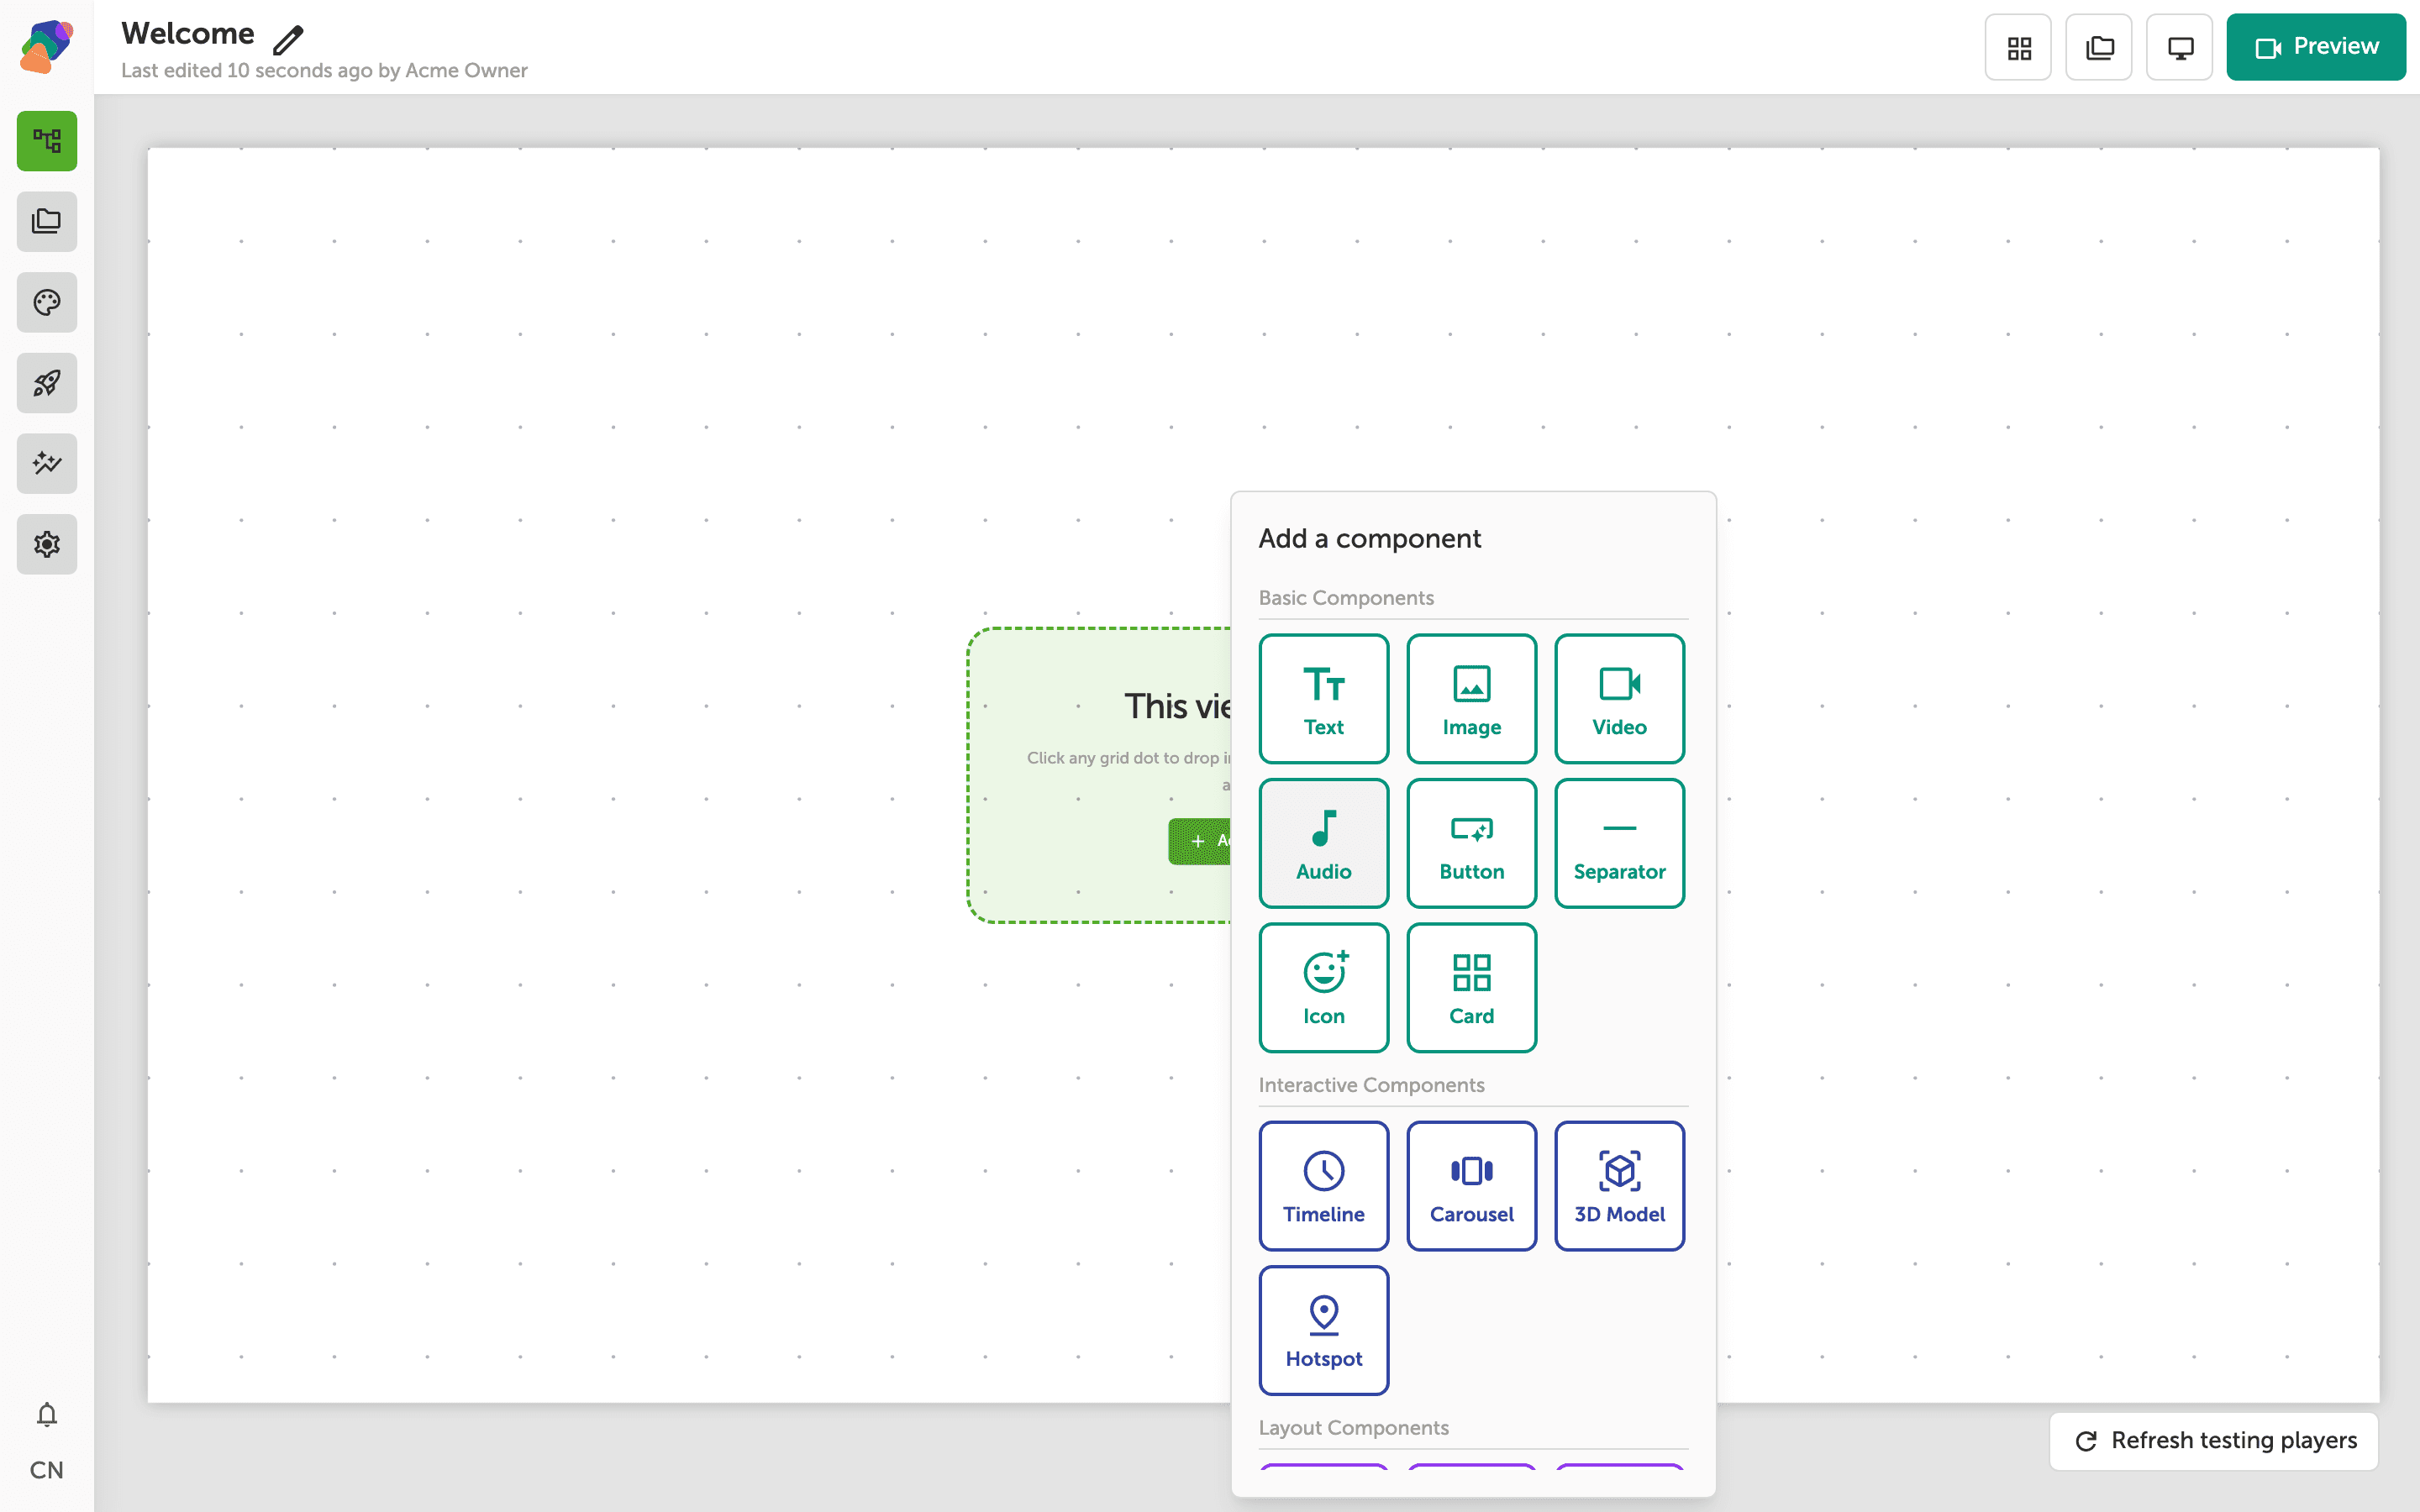Add a Hotspot component

(x=1323, y=1330)
